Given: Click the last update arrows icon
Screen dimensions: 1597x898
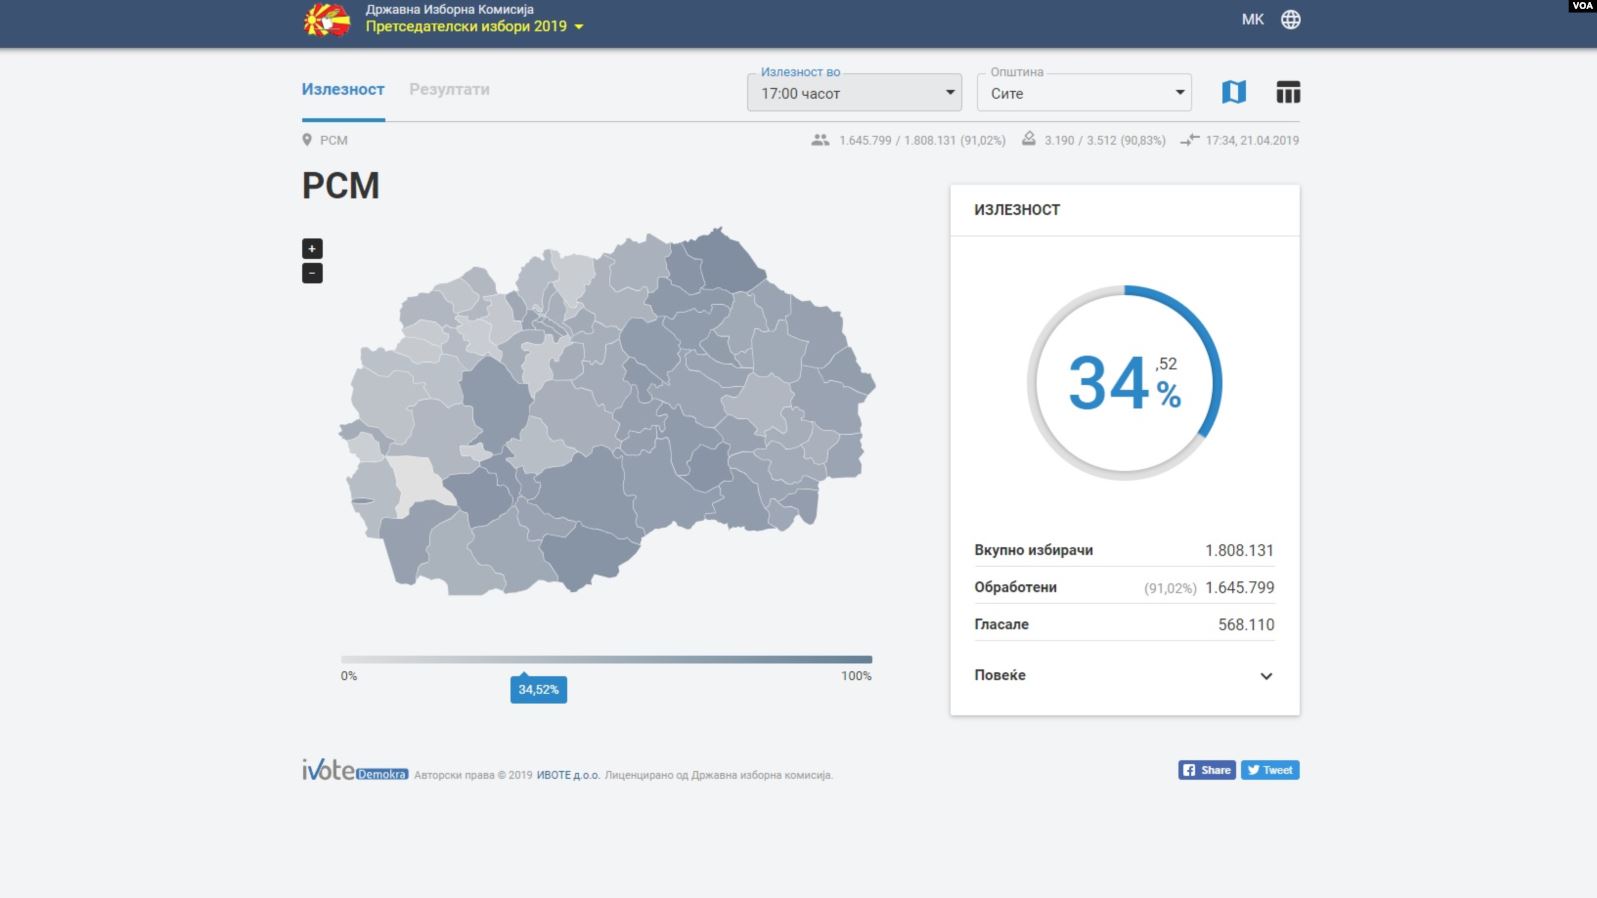Looking at the screenshot, I should point(1189,140).
